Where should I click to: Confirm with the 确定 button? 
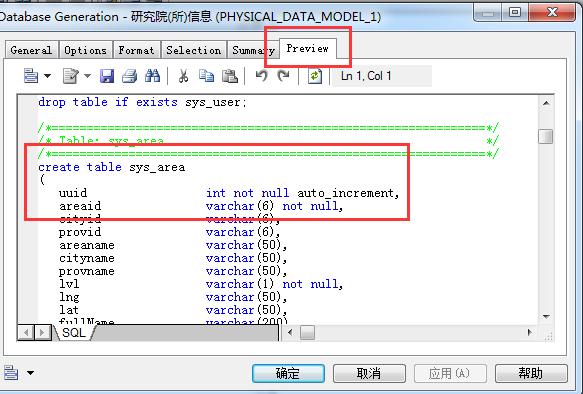pyautogui.click(x=288, y=373)
